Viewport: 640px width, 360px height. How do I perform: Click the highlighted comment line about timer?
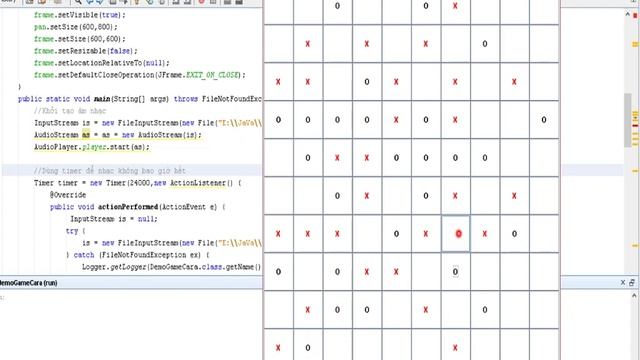pos(110,171)
